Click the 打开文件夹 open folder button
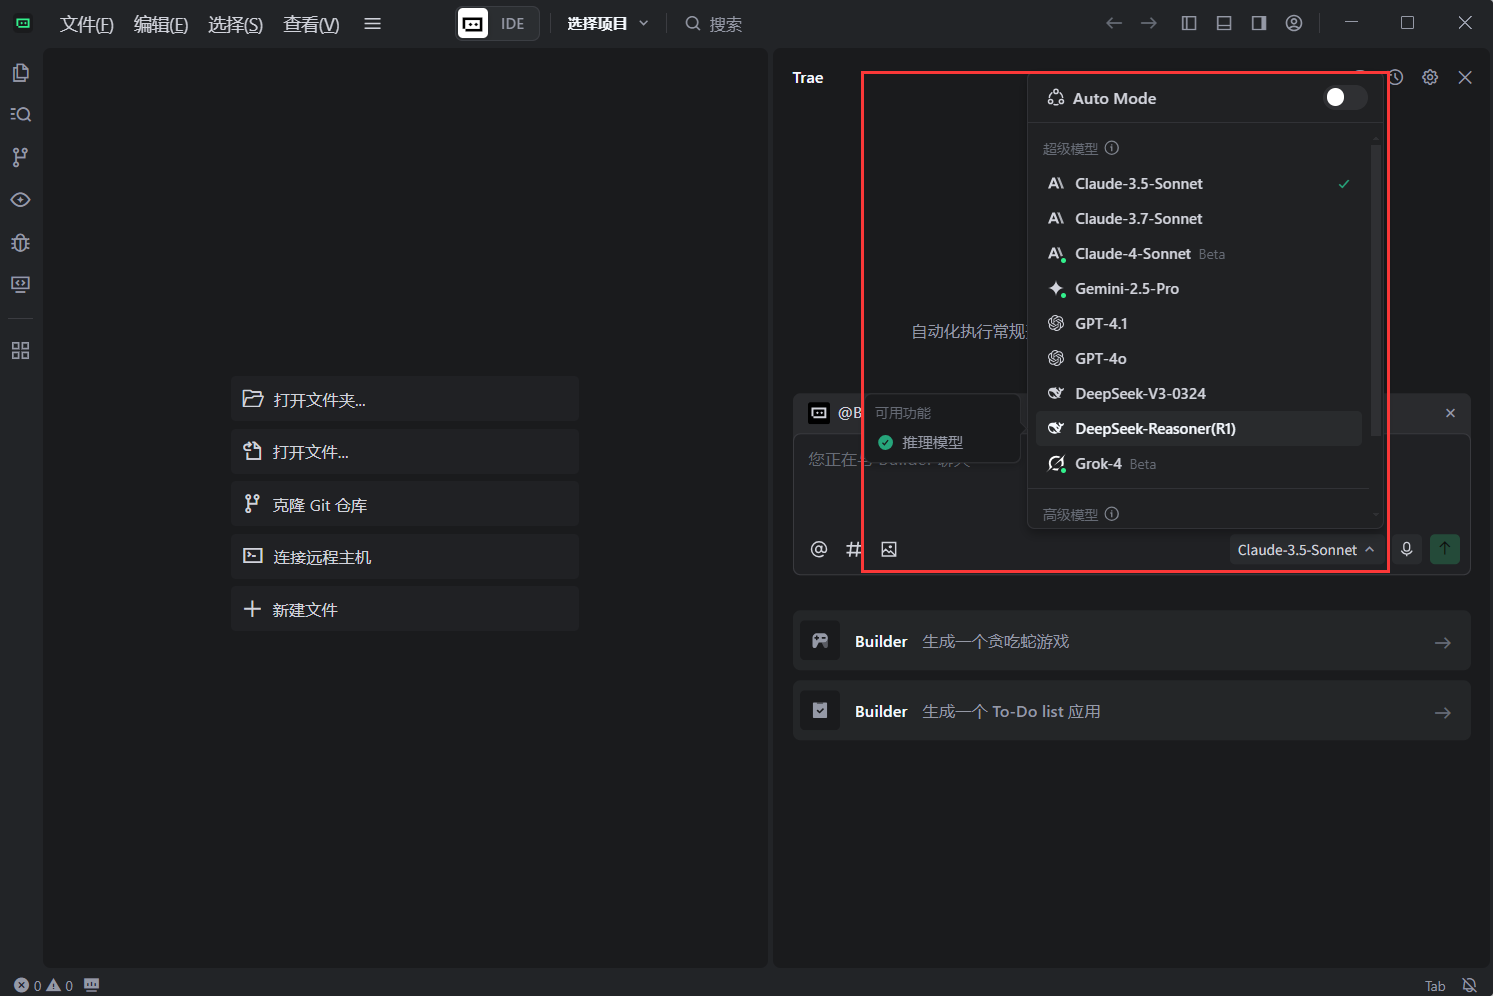The height and width of the screenshot is (996, 1493). click(x=404, y=400)
